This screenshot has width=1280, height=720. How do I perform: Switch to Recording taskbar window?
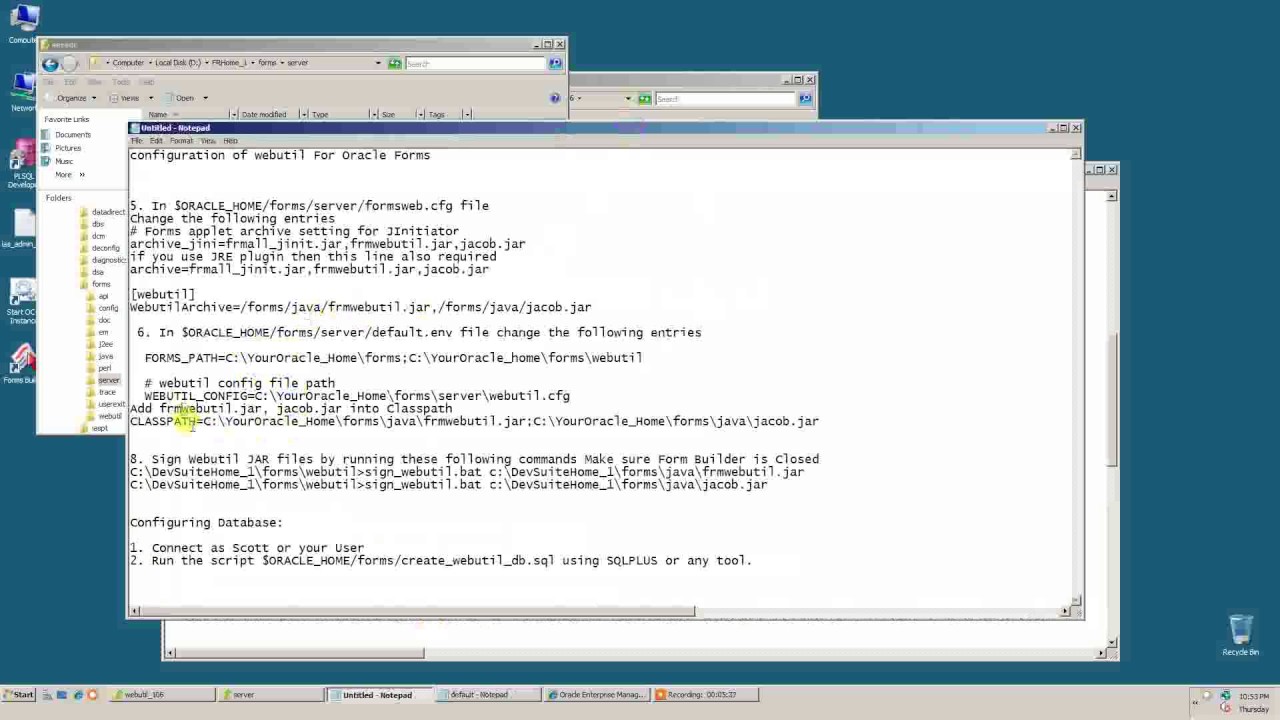pos(704,695)
